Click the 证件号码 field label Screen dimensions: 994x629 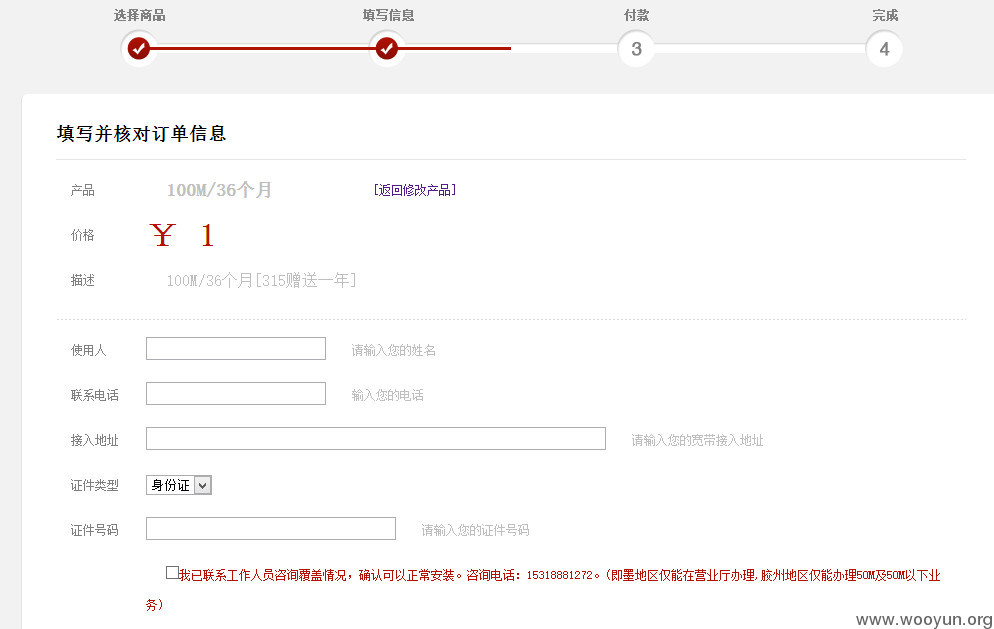point(94,530)
